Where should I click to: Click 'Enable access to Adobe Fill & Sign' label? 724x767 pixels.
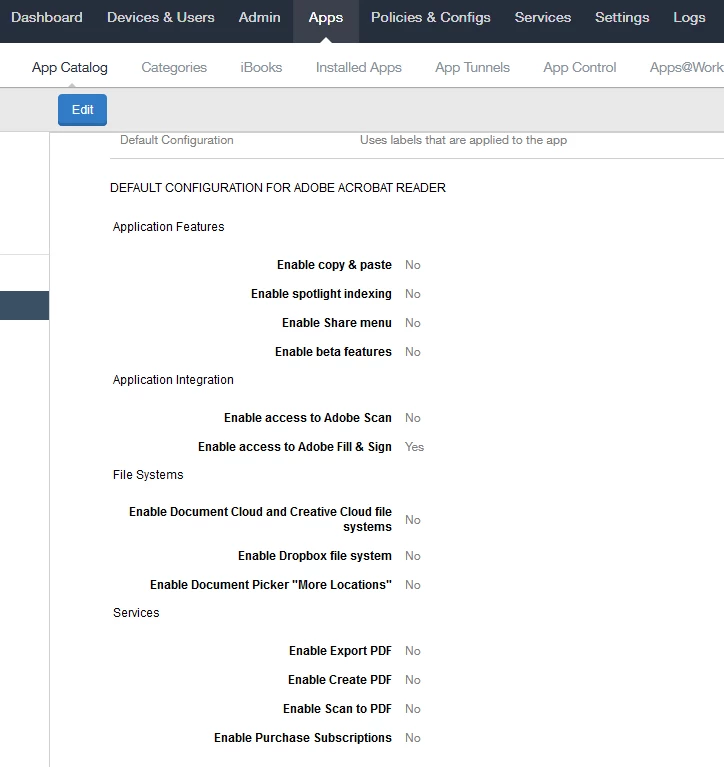[x=294, y=447]
